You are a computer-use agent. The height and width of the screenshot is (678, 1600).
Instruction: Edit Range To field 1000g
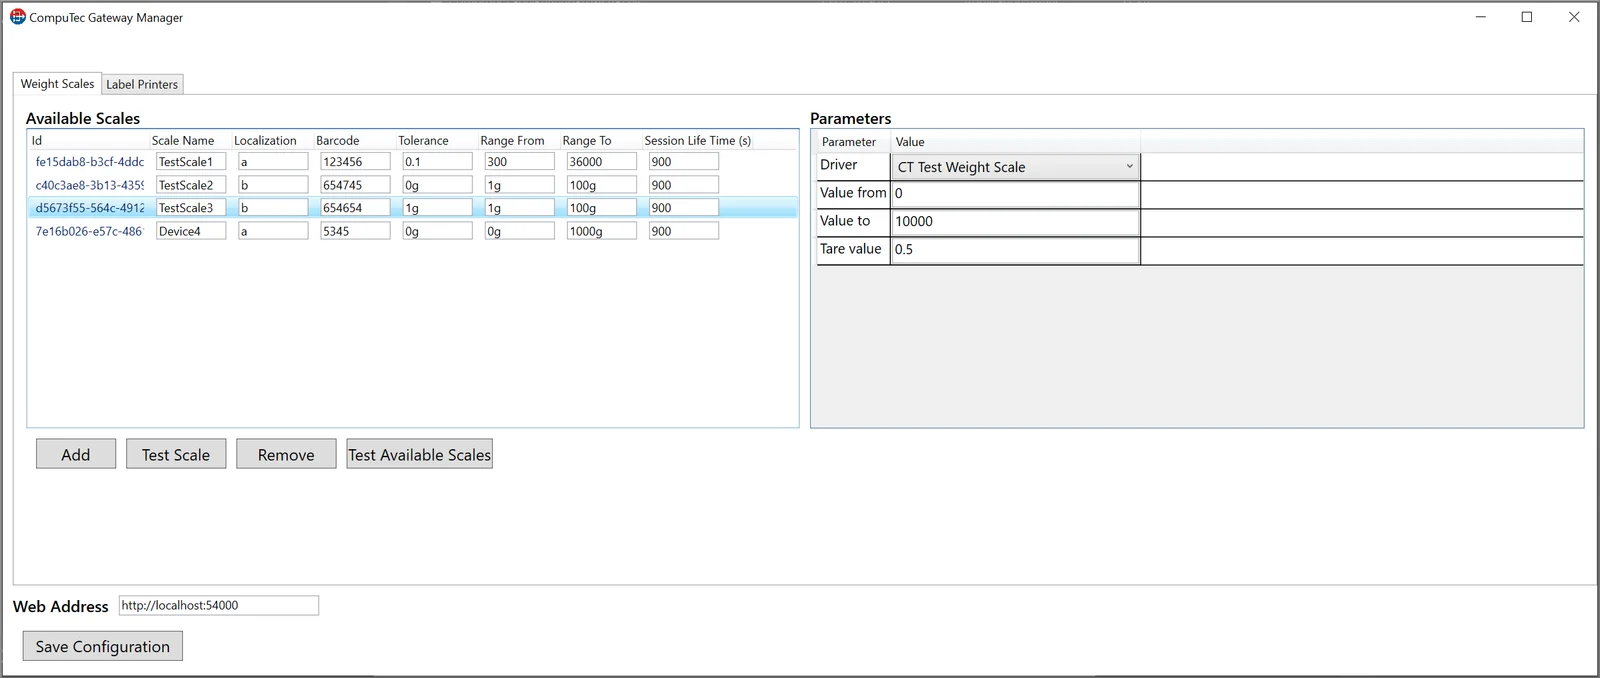(601, 231)
